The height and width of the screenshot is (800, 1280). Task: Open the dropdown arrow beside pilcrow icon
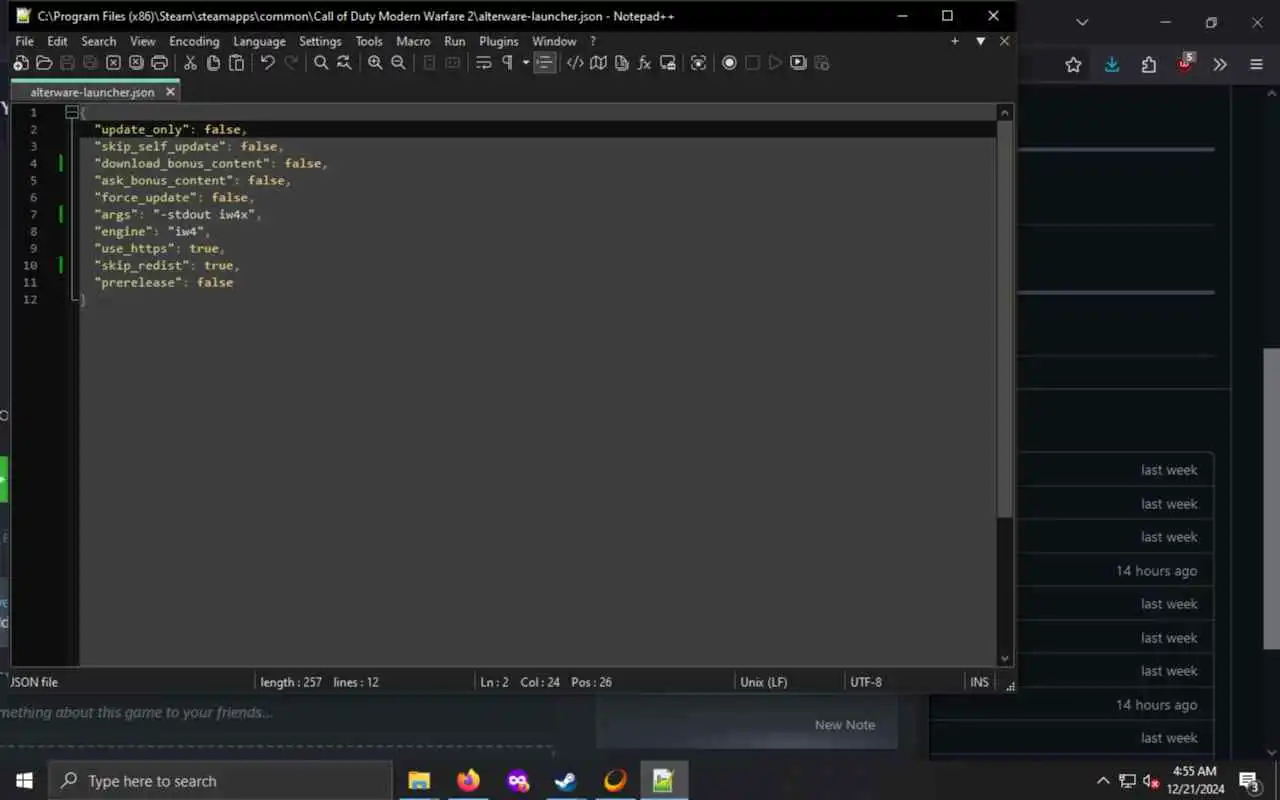tap(526, 63)
